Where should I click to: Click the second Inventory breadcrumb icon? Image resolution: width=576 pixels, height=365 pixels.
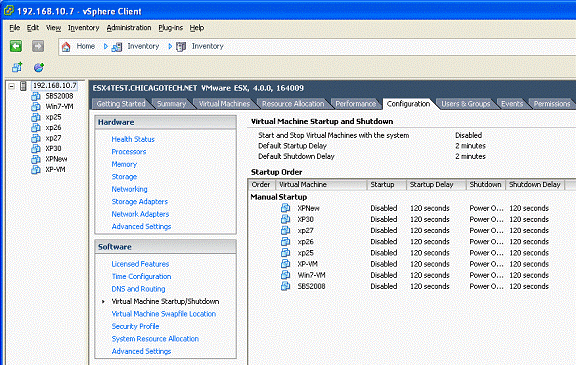(181, 47)
